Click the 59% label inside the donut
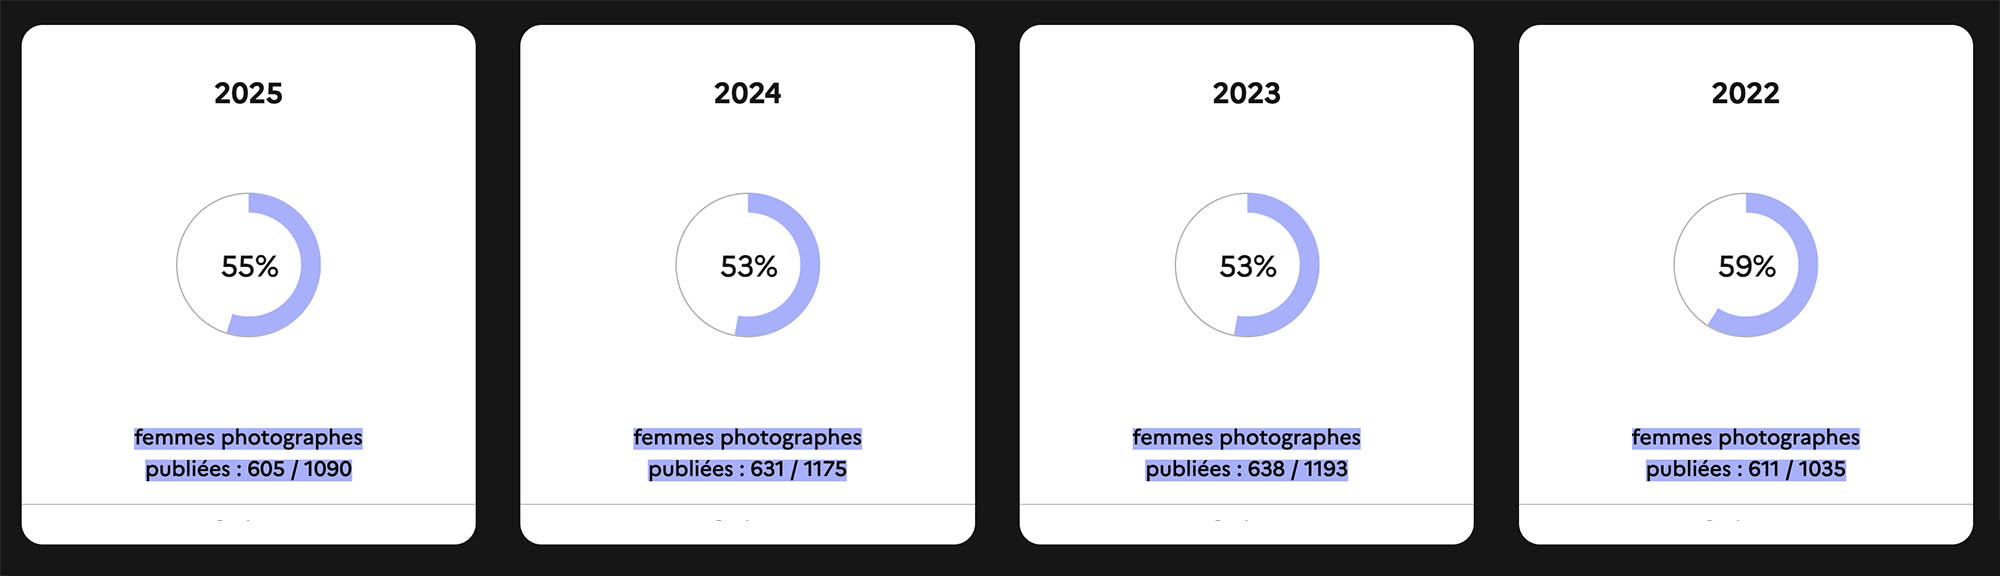2000x576 pixels. tap(1746, 266)
